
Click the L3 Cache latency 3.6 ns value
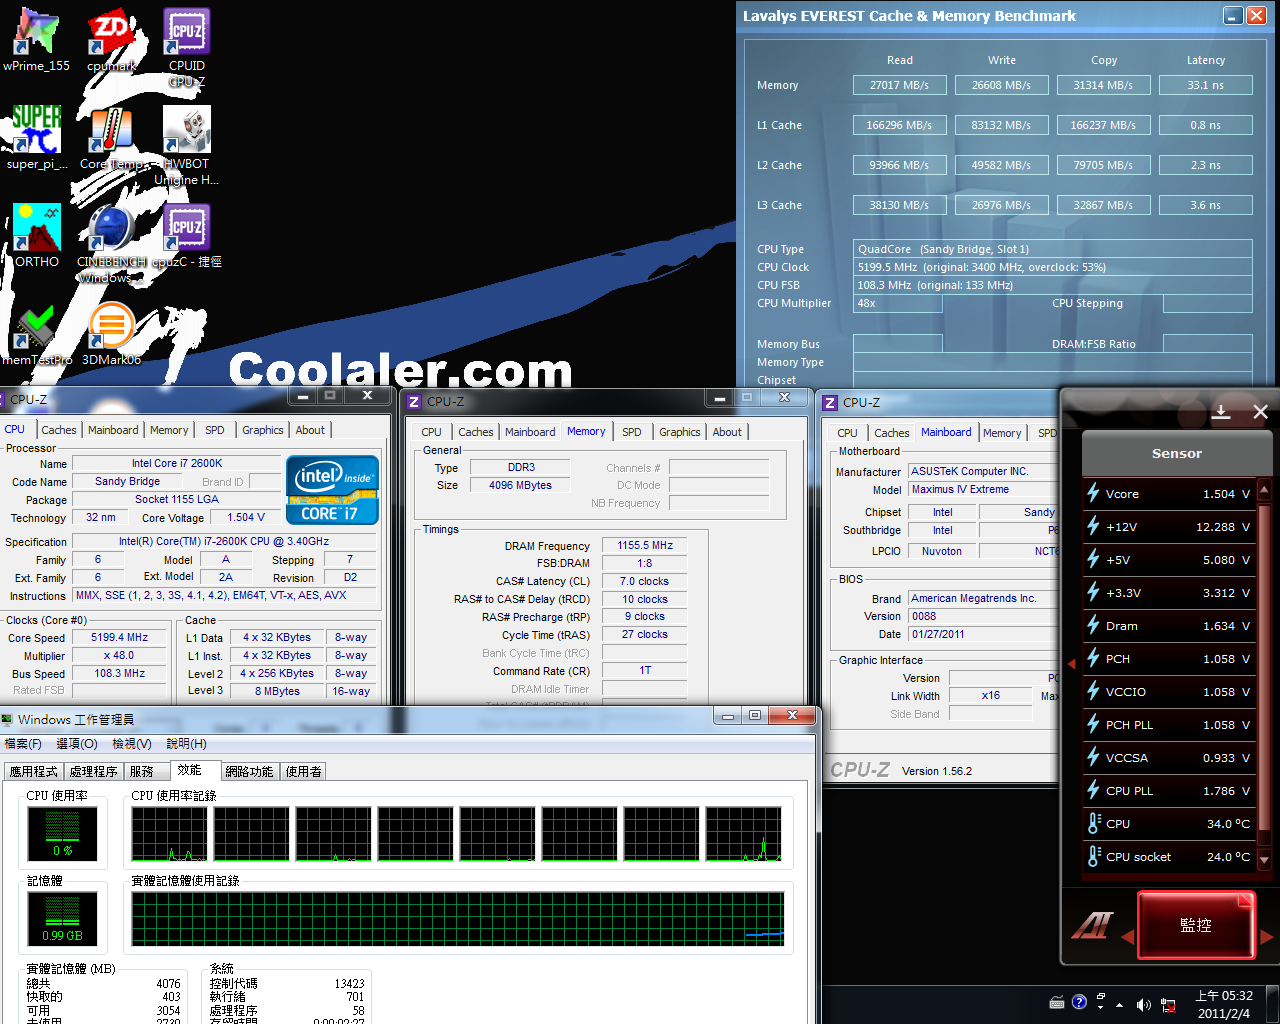(x=1206, y=205)
